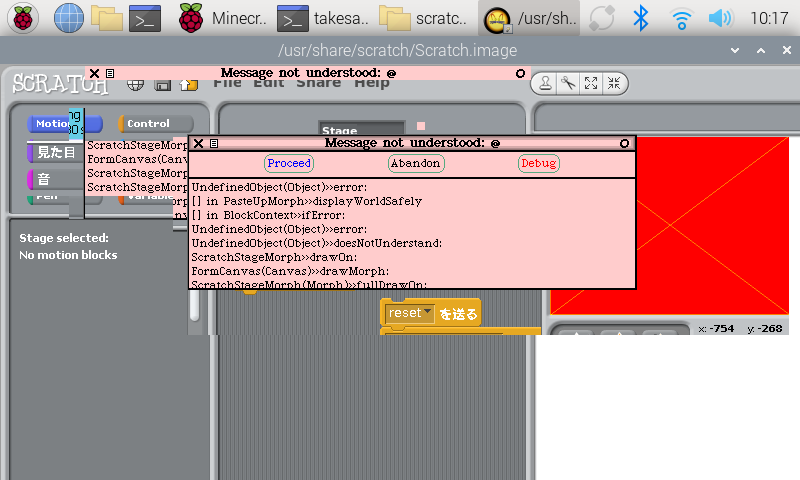800x480 pixels.
Task: Select the grow sprite tool
Action: point(591,83)
